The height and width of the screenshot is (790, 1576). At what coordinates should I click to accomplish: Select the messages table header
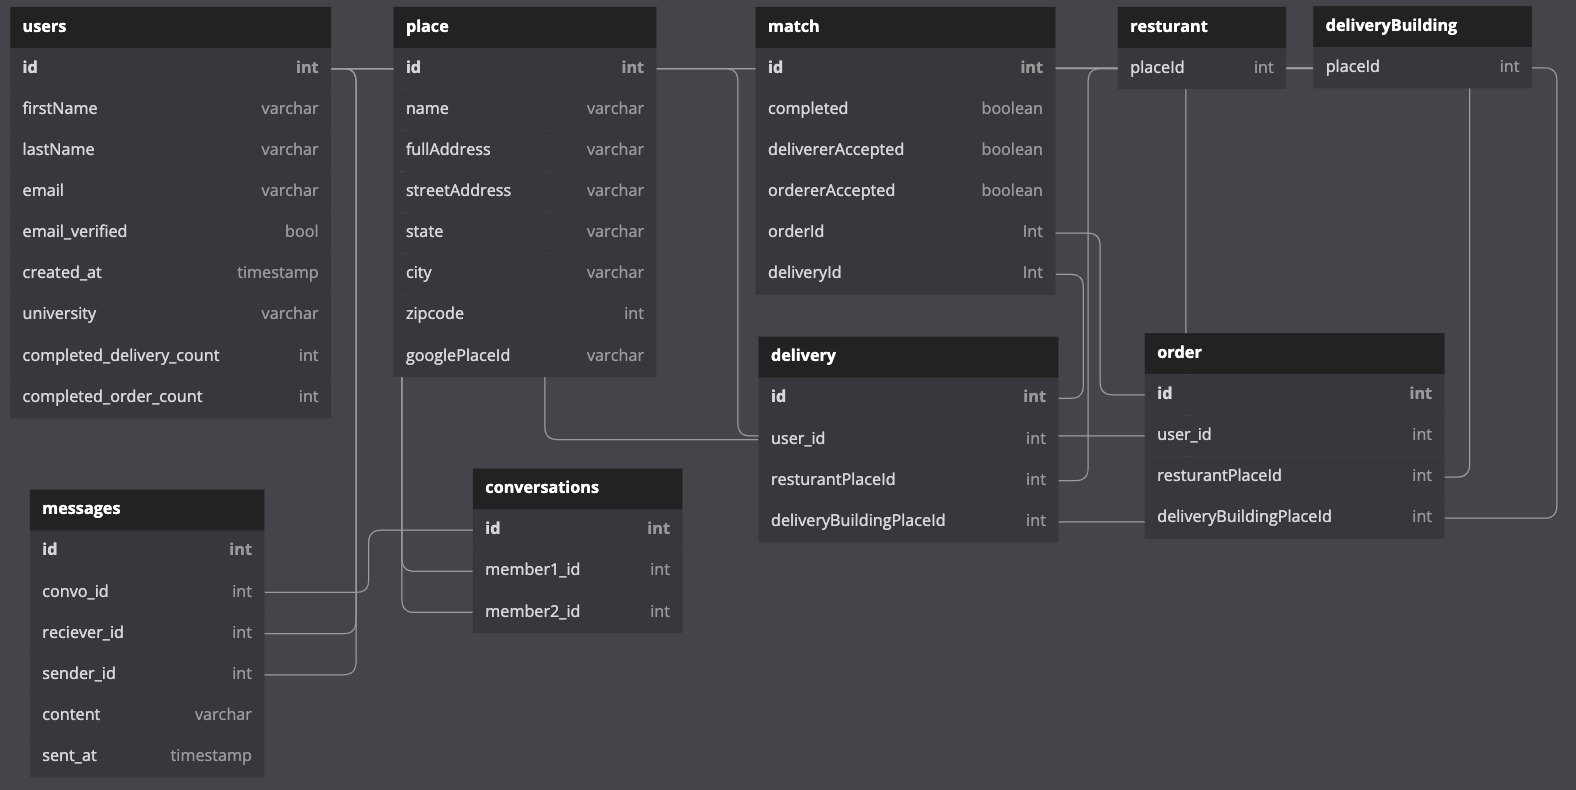click(x=147, y=509)
